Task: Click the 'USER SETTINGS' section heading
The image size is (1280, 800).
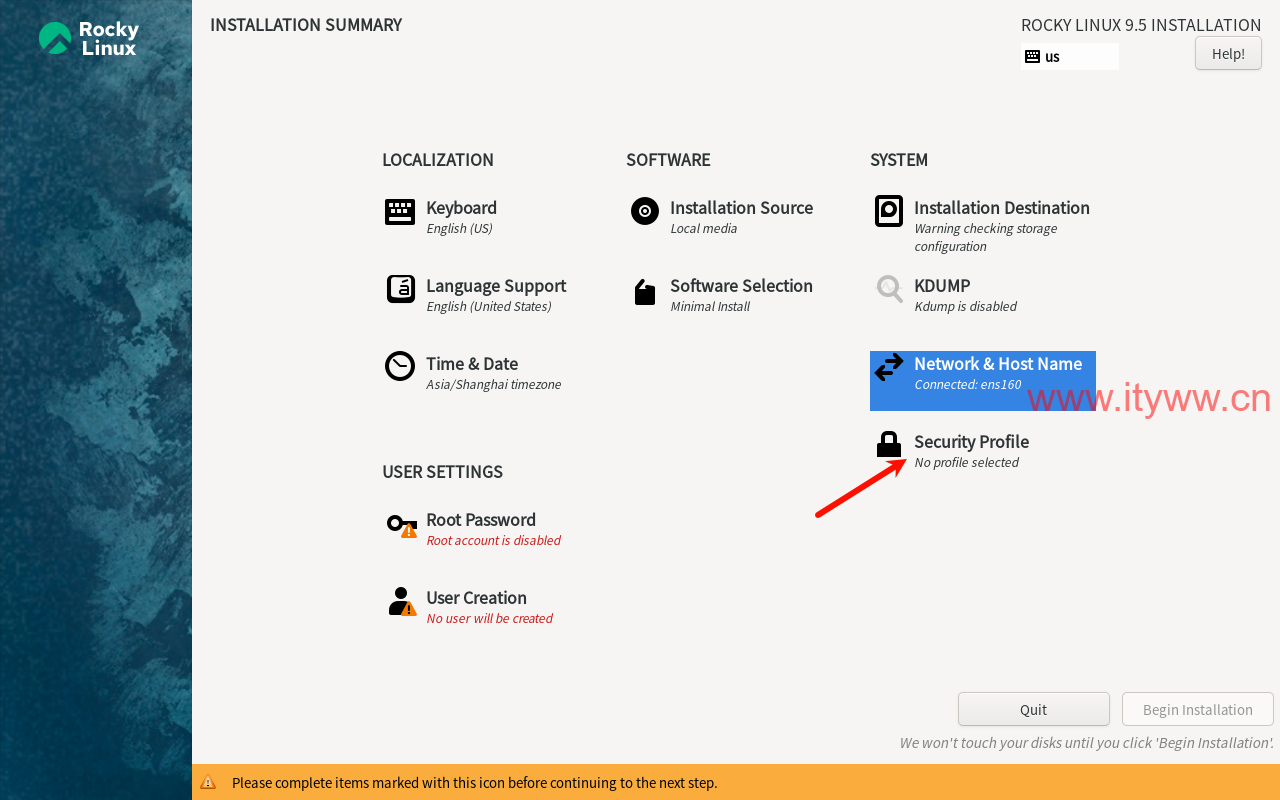Action: point(442,472)
